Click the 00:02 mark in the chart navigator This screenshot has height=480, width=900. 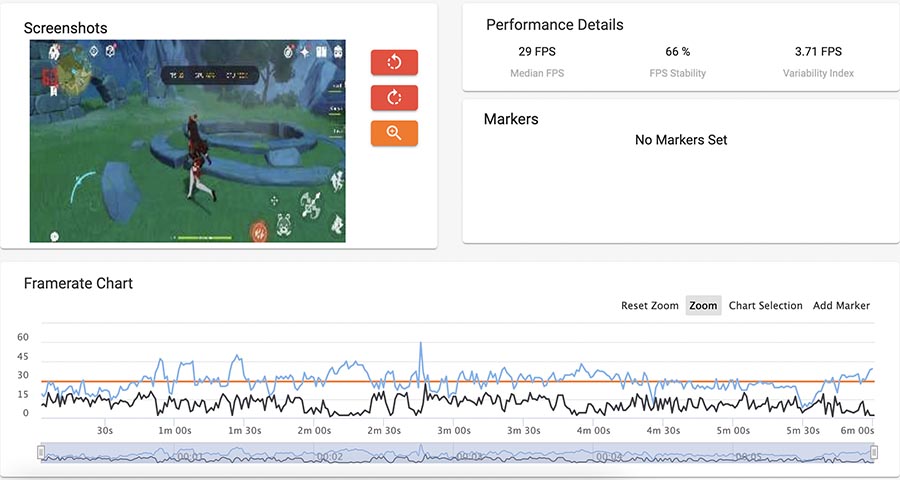pos(330,456)
